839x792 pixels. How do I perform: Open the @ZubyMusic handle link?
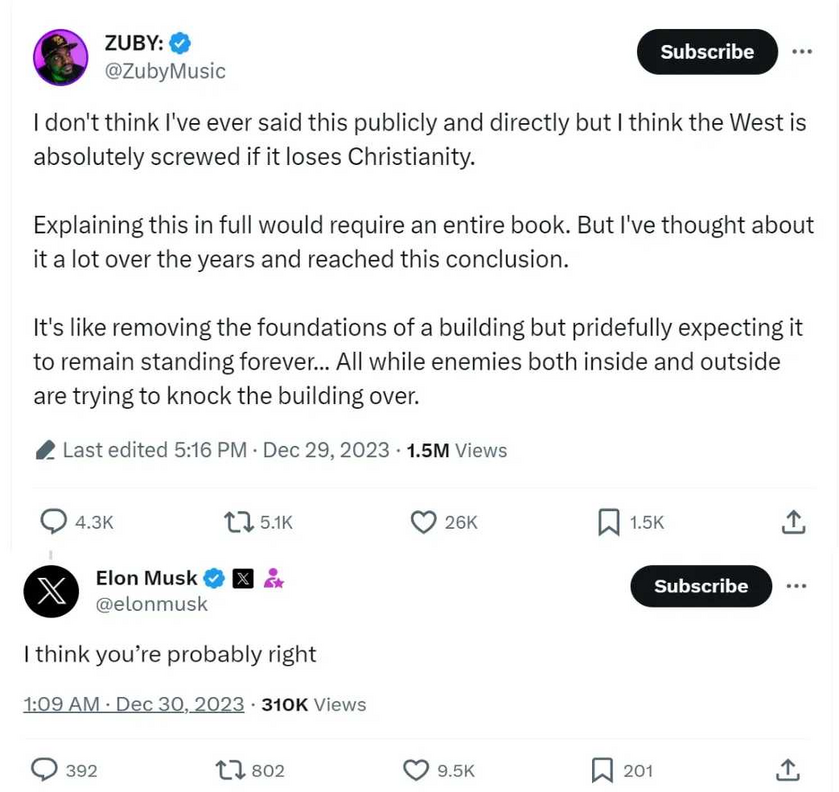[165, 71]
